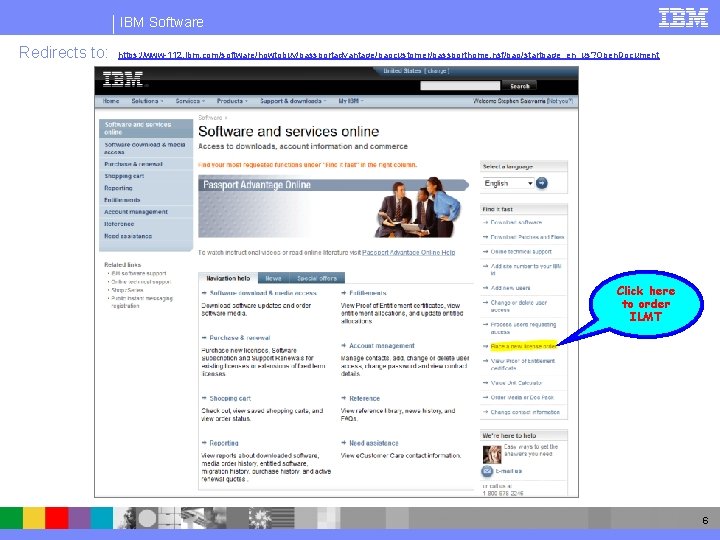The image size is (720, 540).
Task: Switch to the Special offers tab
Action: click(x=317, y=278)
